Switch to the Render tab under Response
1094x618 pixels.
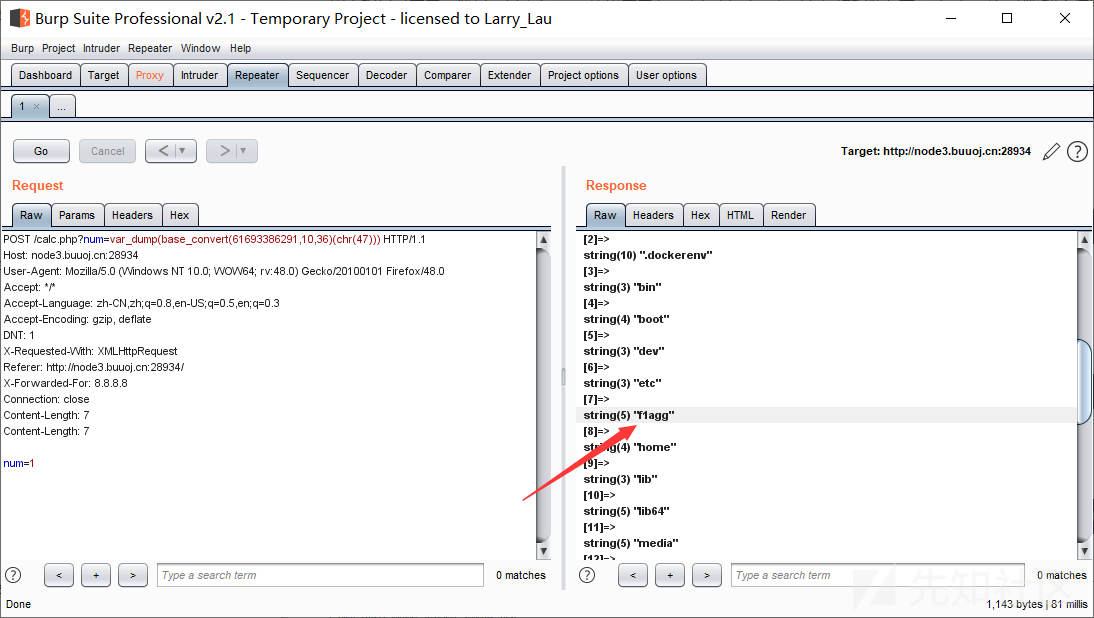pos(788,216)
